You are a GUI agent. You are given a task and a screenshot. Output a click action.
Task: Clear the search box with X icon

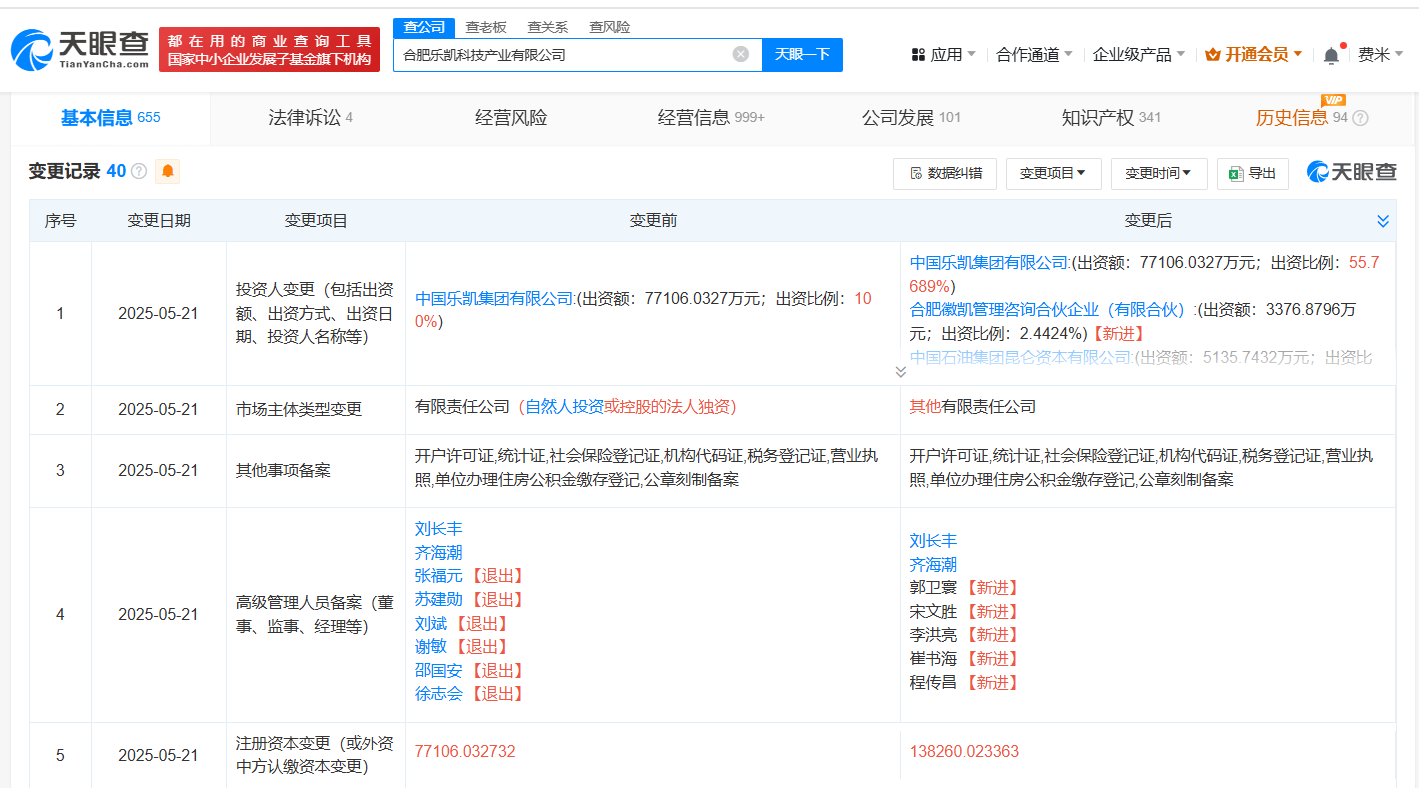pyautogui.click(x=740, y=54)
